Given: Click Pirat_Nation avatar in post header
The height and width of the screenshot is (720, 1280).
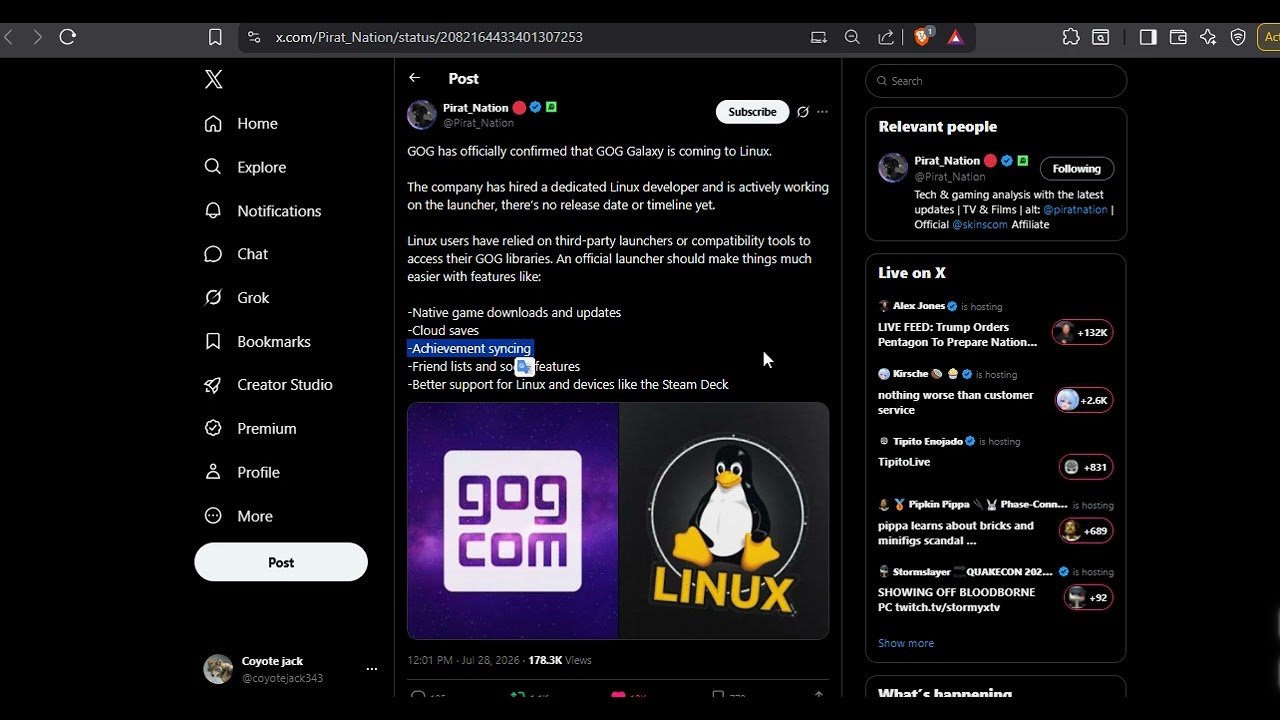Looking at the screenshot, I should coord(422,115).
